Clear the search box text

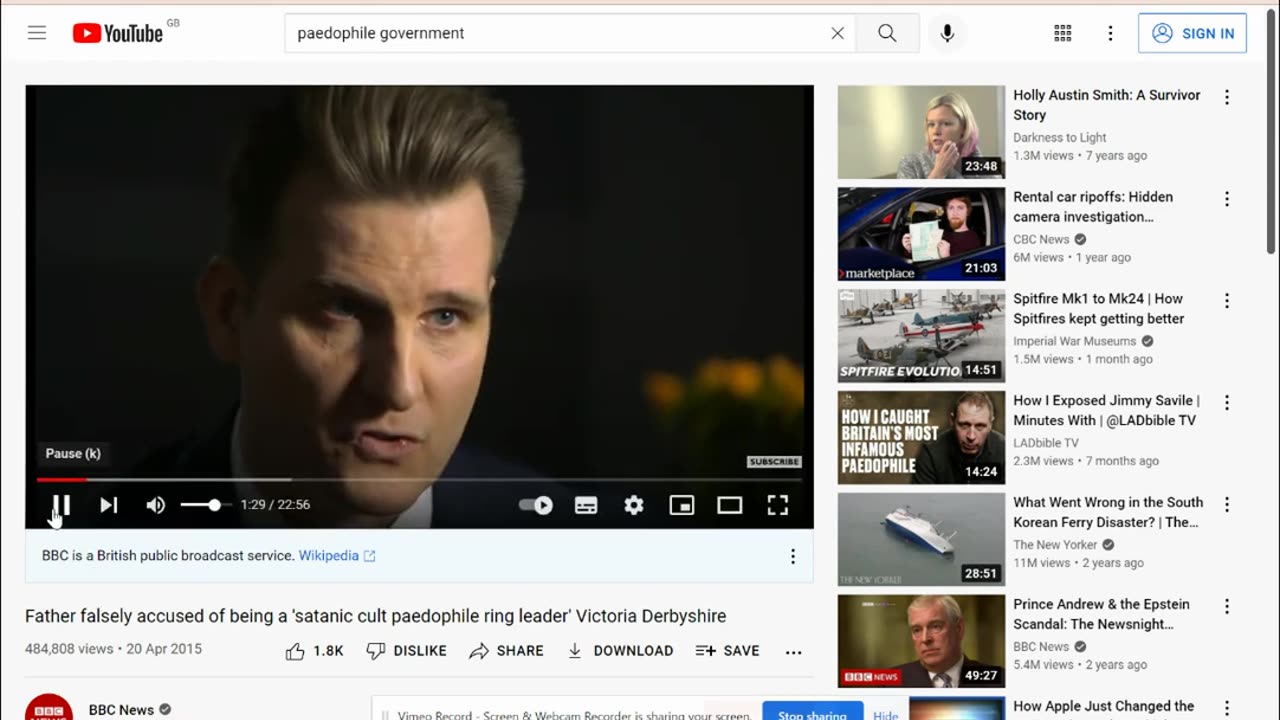pyautogui.click(x=837, y=33)
